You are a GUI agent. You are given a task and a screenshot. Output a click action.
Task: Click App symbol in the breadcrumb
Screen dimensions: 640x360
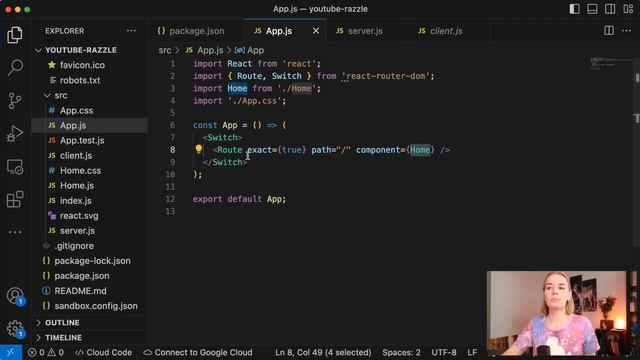pos(250,50)
